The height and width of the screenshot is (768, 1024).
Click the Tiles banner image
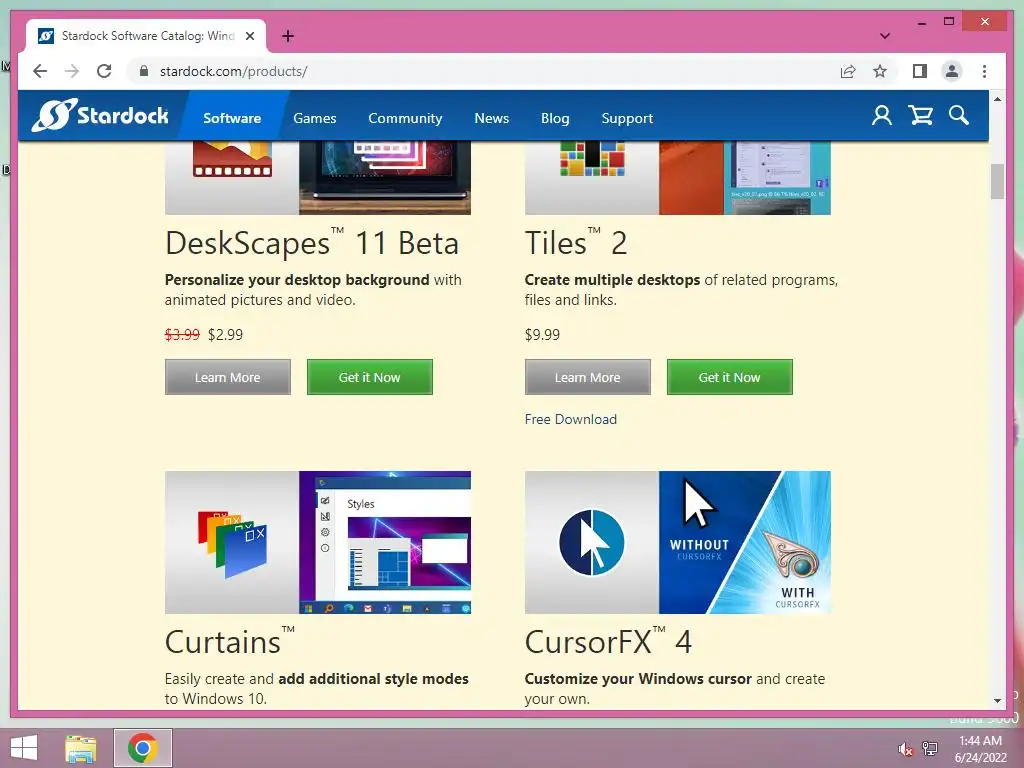(x=677, y=178)
